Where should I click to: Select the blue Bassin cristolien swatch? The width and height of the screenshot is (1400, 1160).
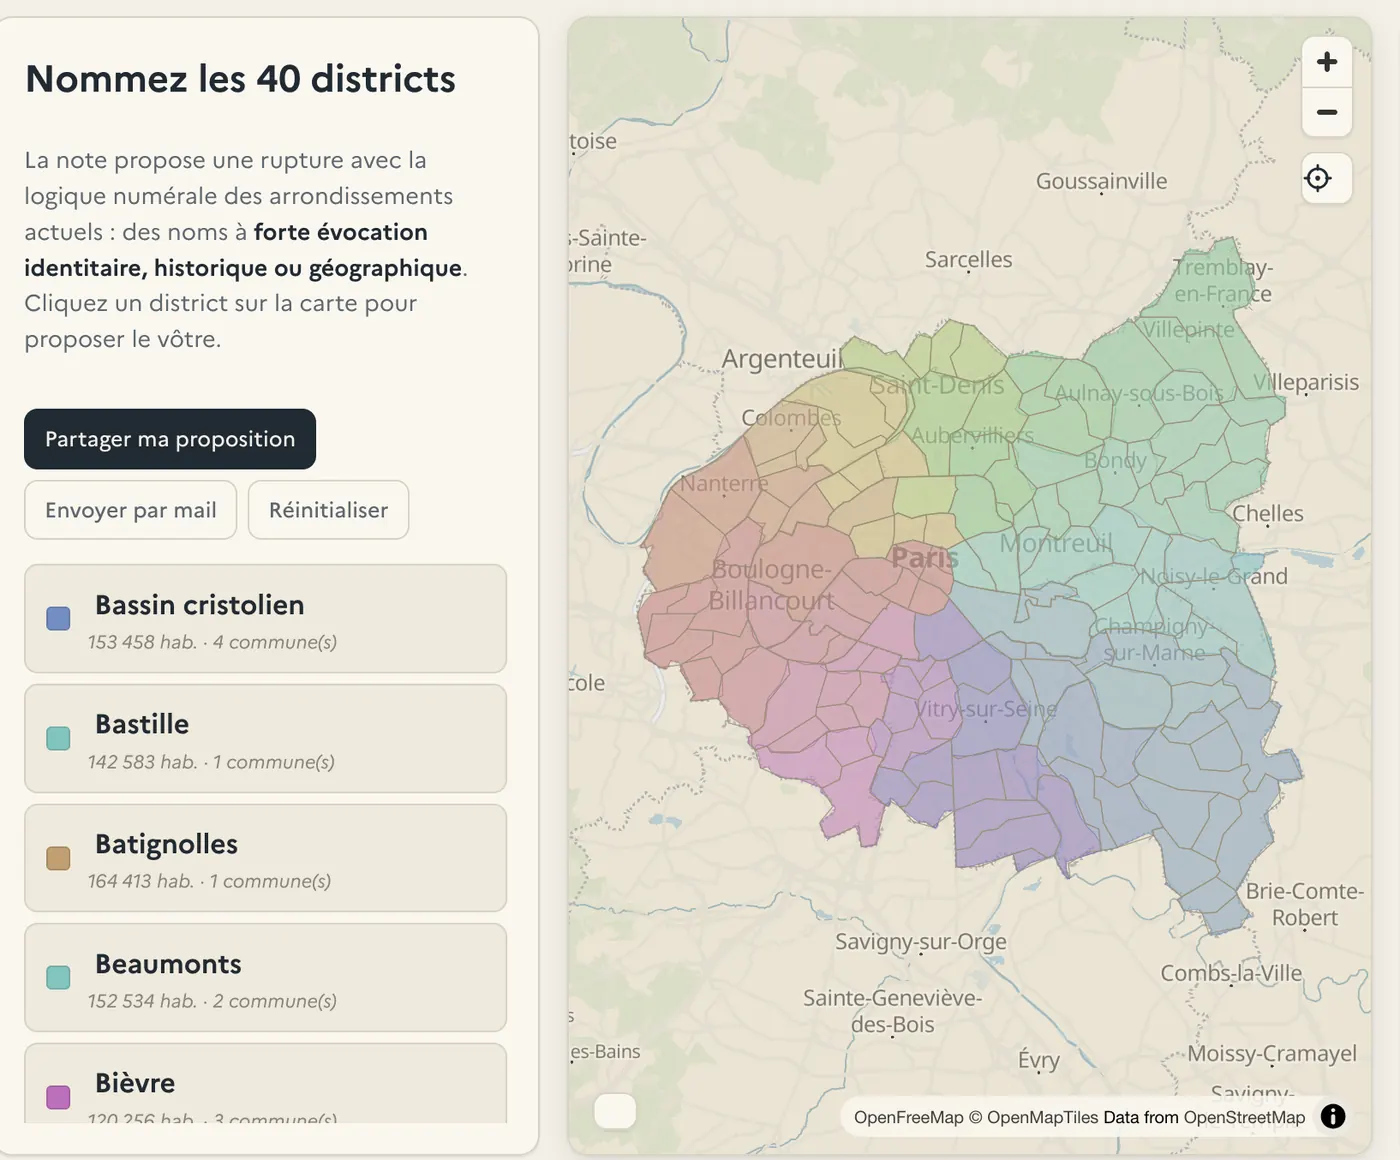coord(59,618)
